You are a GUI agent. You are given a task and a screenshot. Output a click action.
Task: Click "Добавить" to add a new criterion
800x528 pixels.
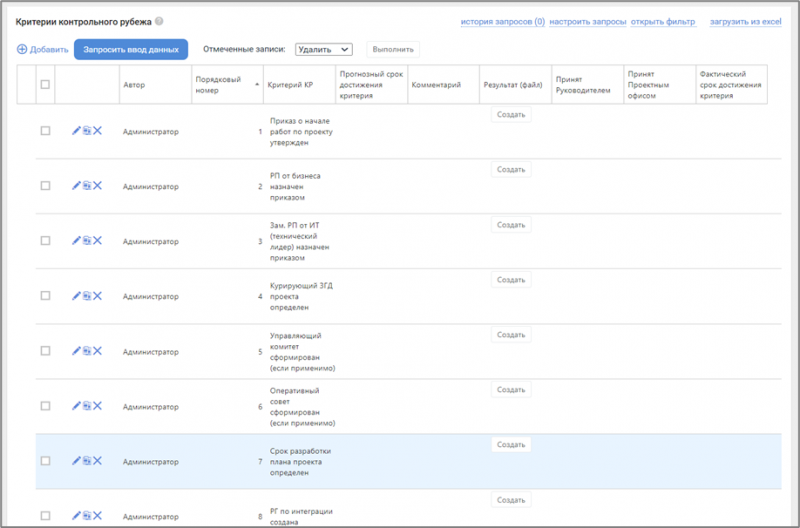[43, 49]
